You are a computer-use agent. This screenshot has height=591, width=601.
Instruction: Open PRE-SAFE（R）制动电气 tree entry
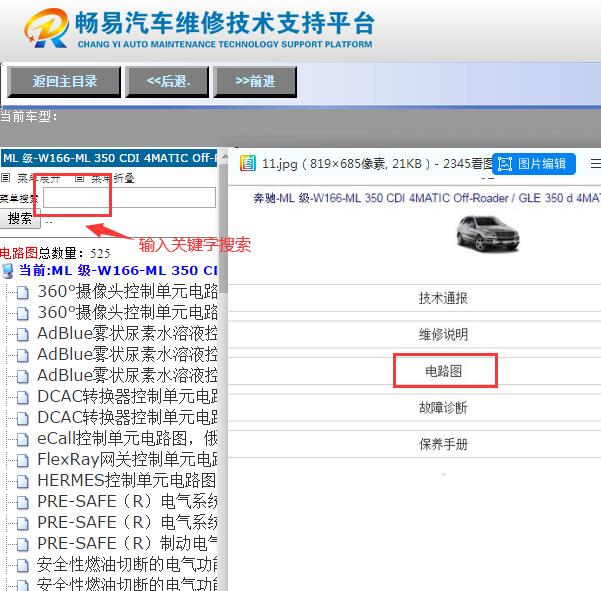[x=127, y=543]
